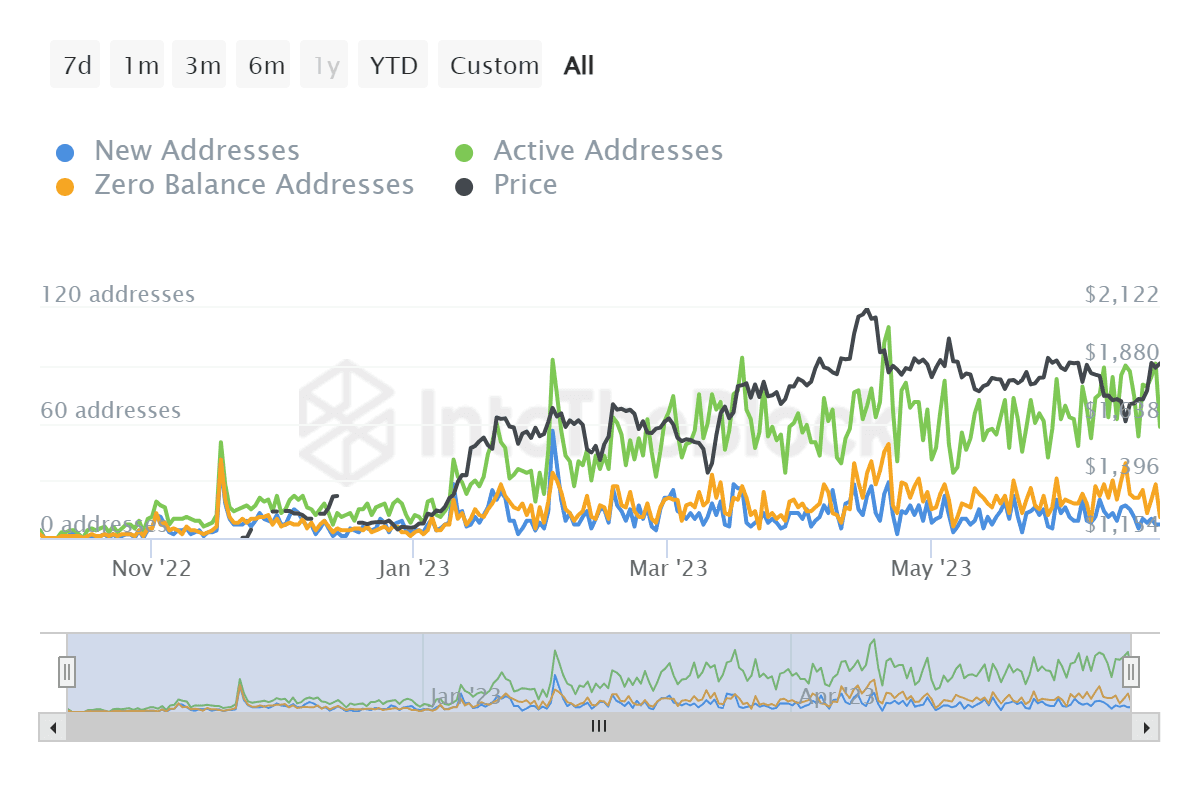The width and height of the screenshot is (1200, 800).
Task: Click the horizontal scrollbar thumb grip
Action: pyautogui.click(x=599, y=727)
